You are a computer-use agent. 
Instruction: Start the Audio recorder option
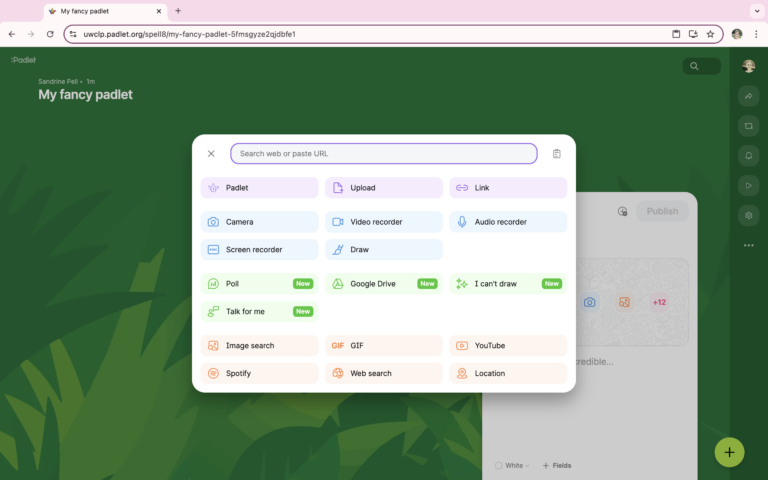pyautogui.click(x=507, y=222)
